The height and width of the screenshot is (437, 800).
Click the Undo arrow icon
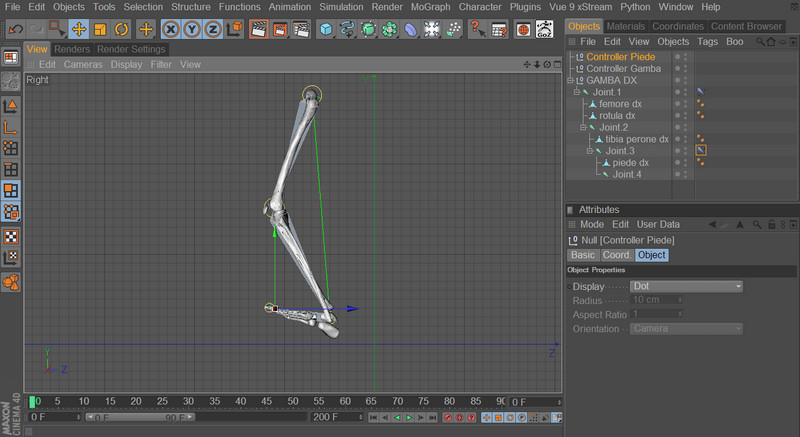coord(14,29)
